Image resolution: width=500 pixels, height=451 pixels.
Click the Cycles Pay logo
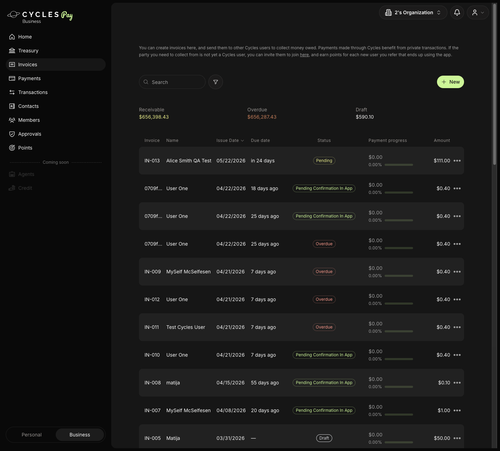click(40, 16)
